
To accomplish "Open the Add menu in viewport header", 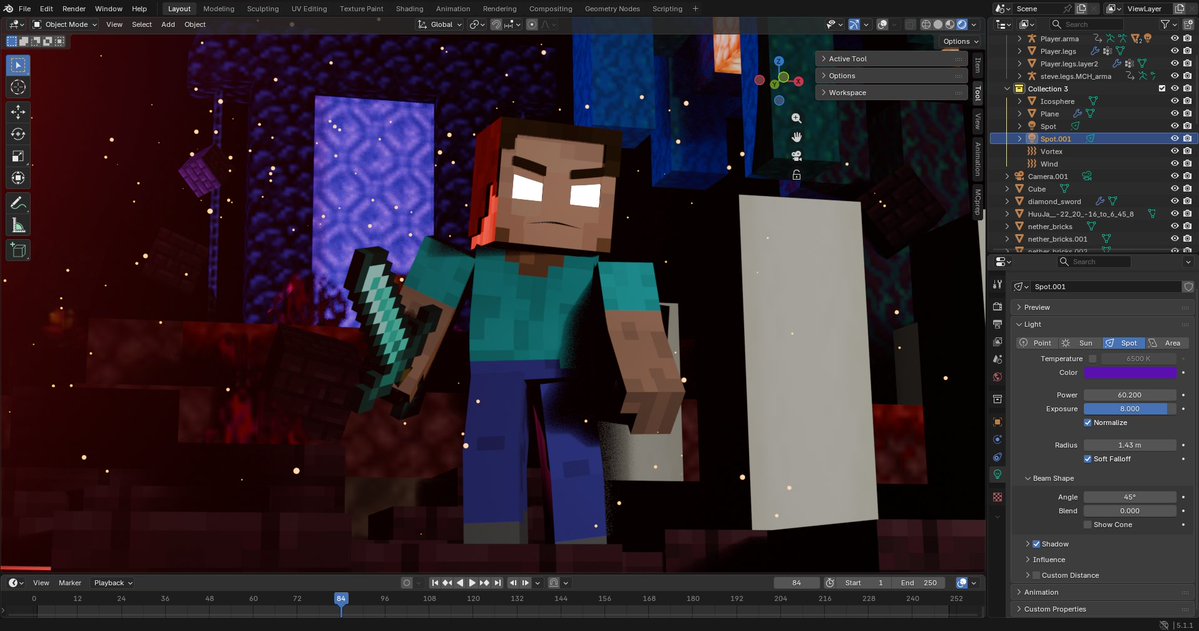I will tap(167, 24).
